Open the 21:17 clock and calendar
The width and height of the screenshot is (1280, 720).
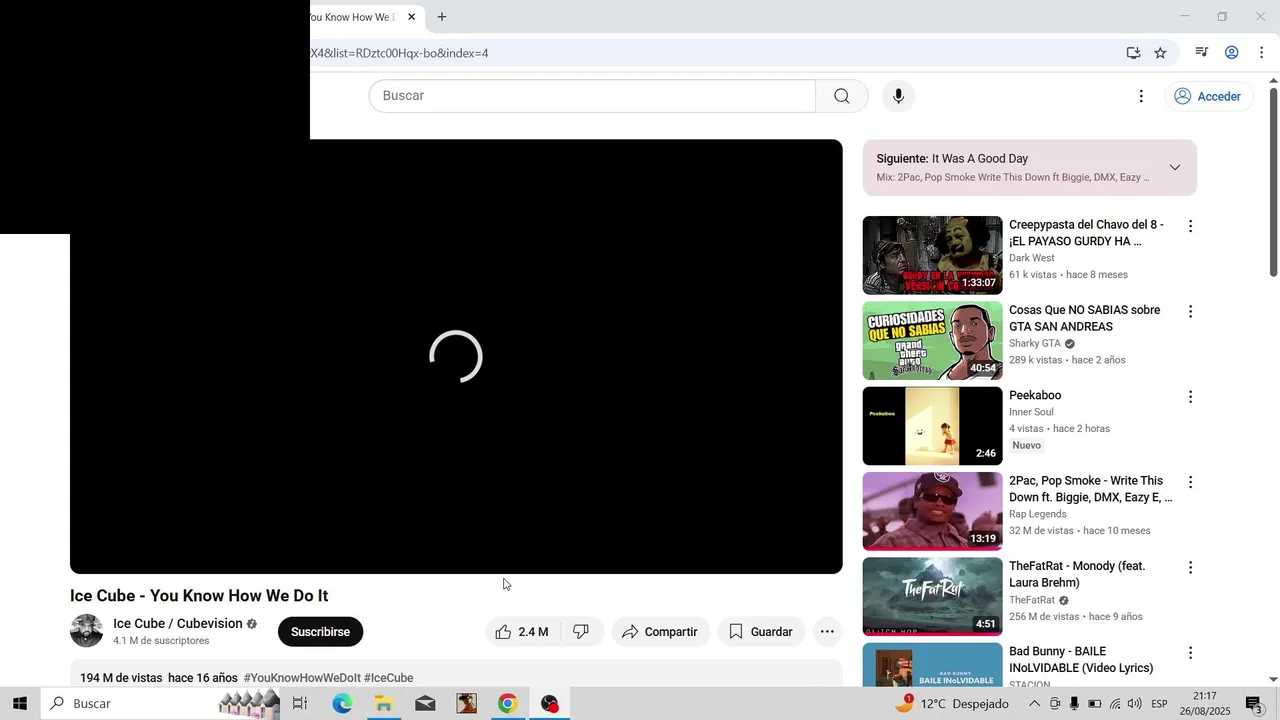1205,704
